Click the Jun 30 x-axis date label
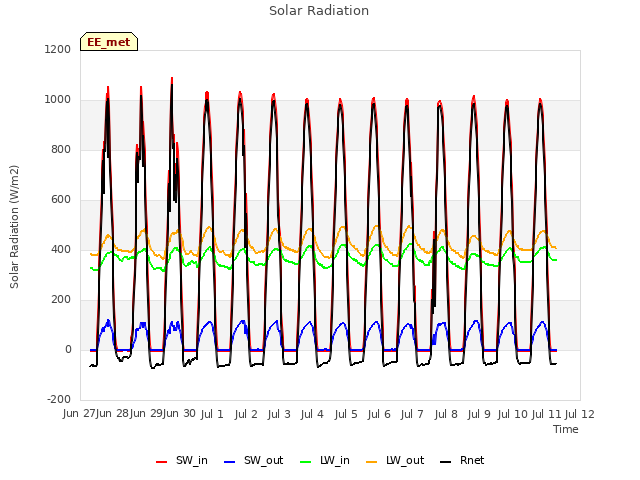 pyautogui.click(x=179, y=414)
